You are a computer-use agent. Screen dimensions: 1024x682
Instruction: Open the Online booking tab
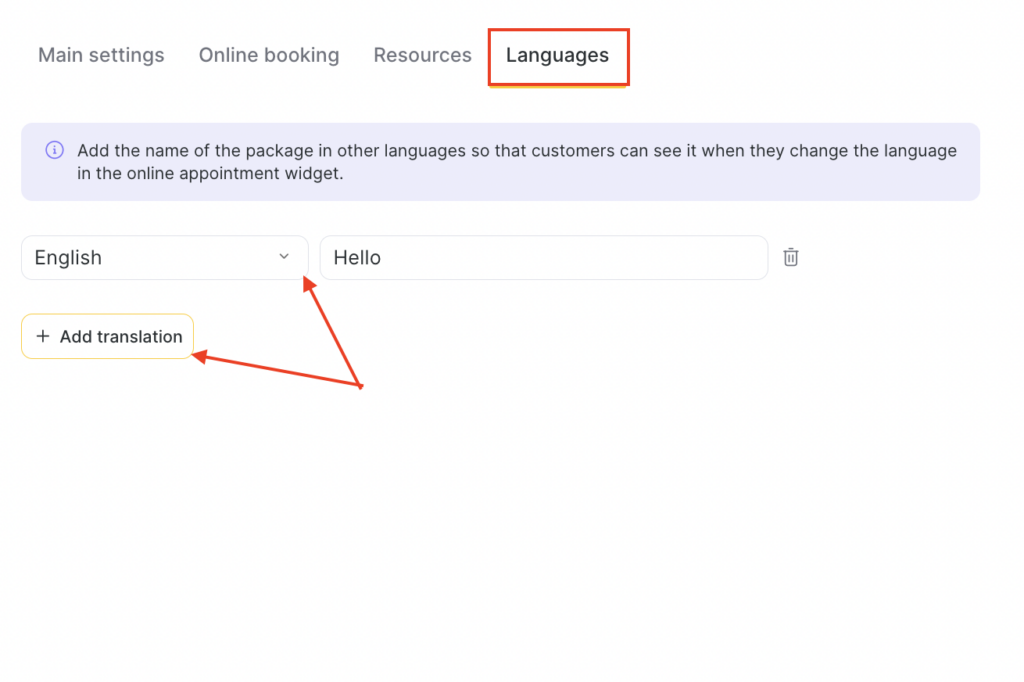(x=268, y=55)
